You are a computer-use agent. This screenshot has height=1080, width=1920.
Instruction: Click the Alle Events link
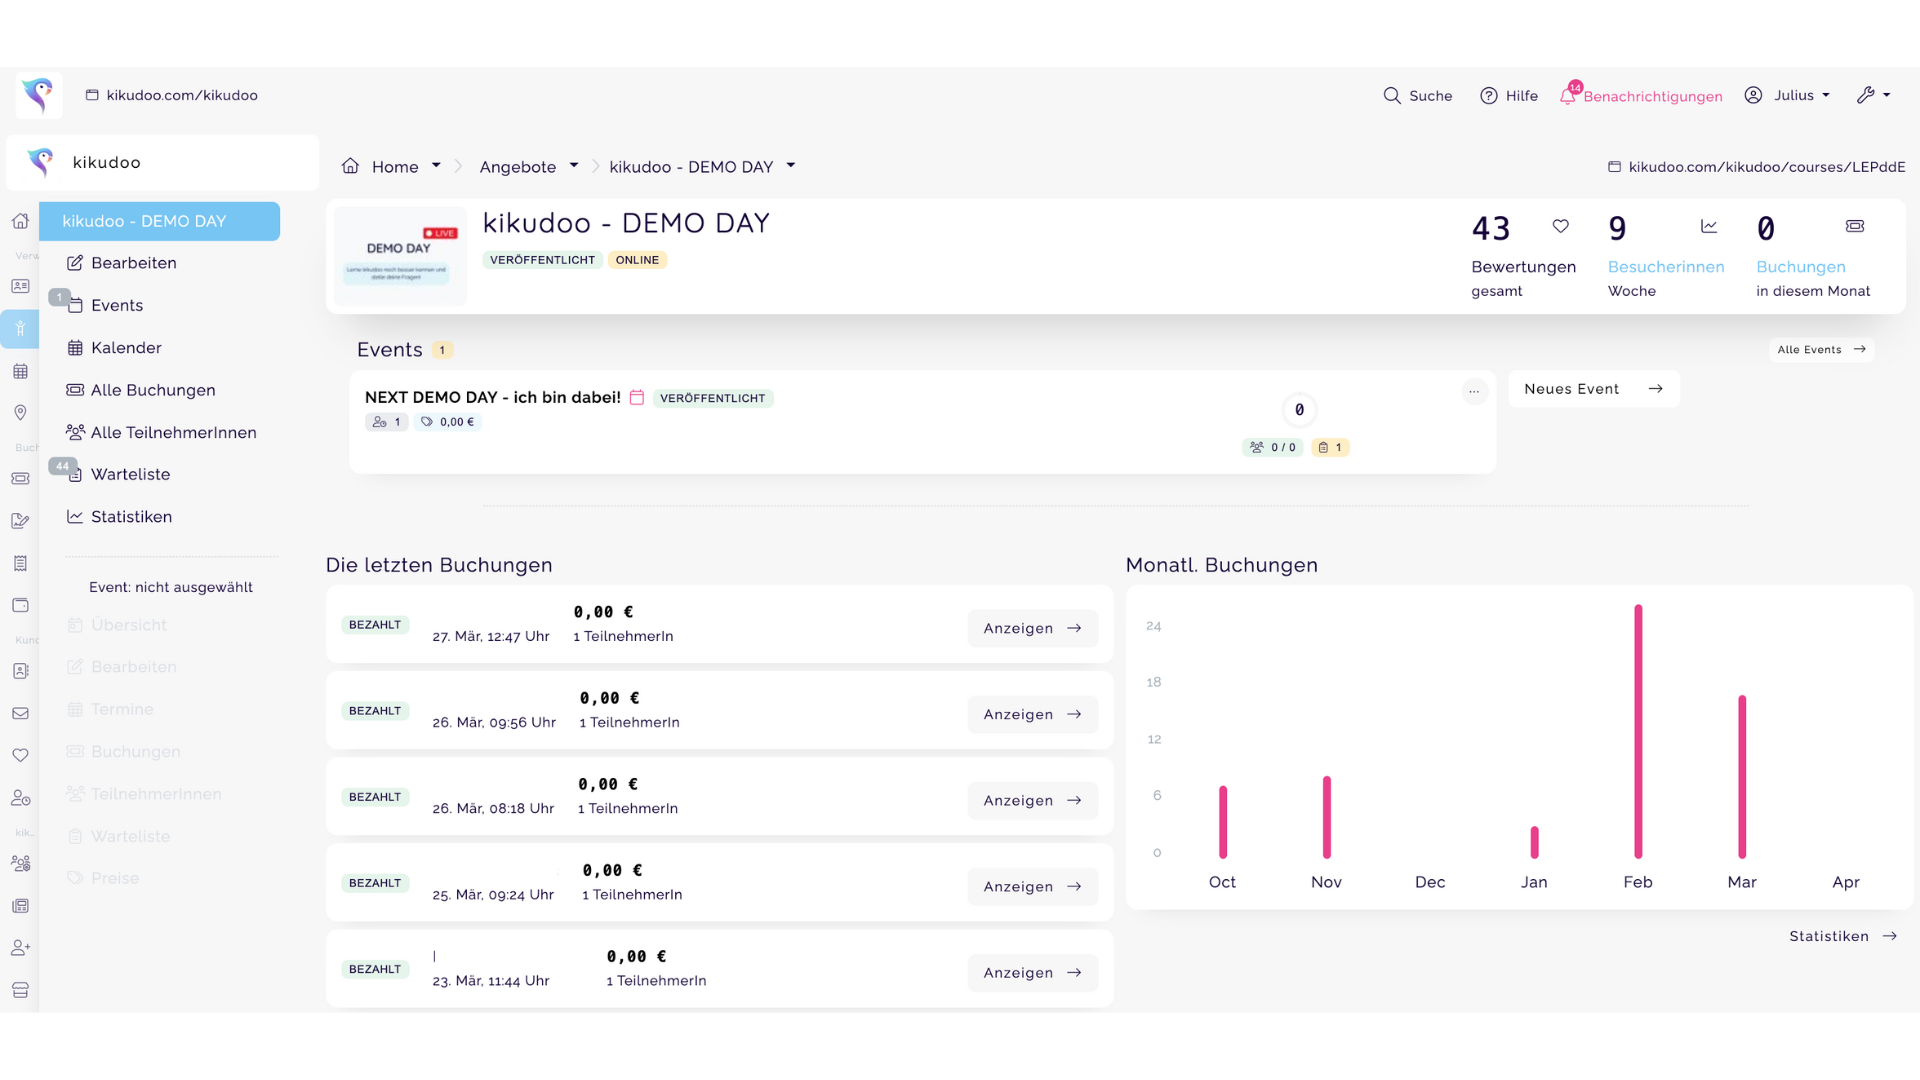1821,349
